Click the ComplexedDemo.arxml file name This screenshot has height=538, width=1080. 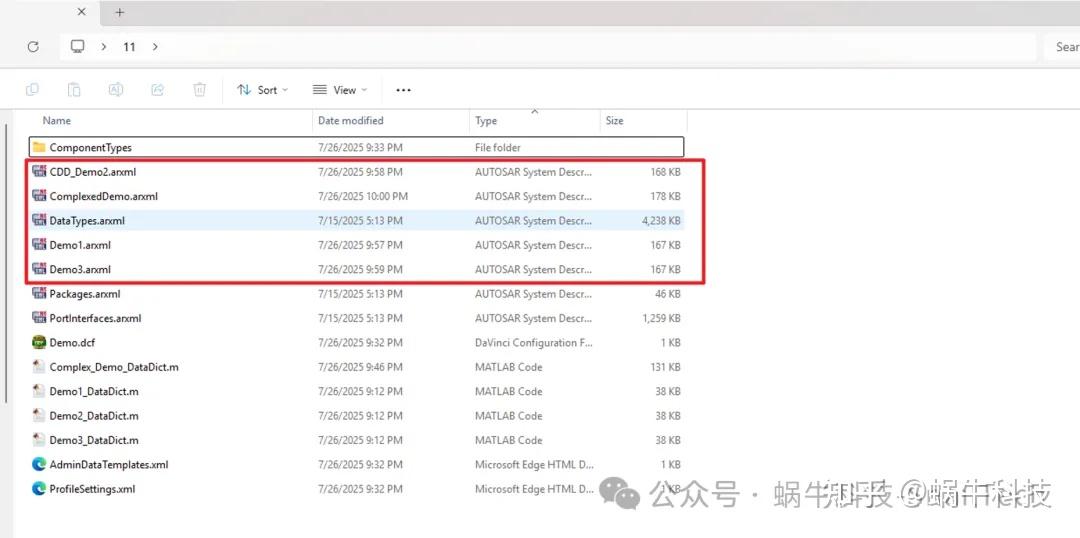coord(103,196)
